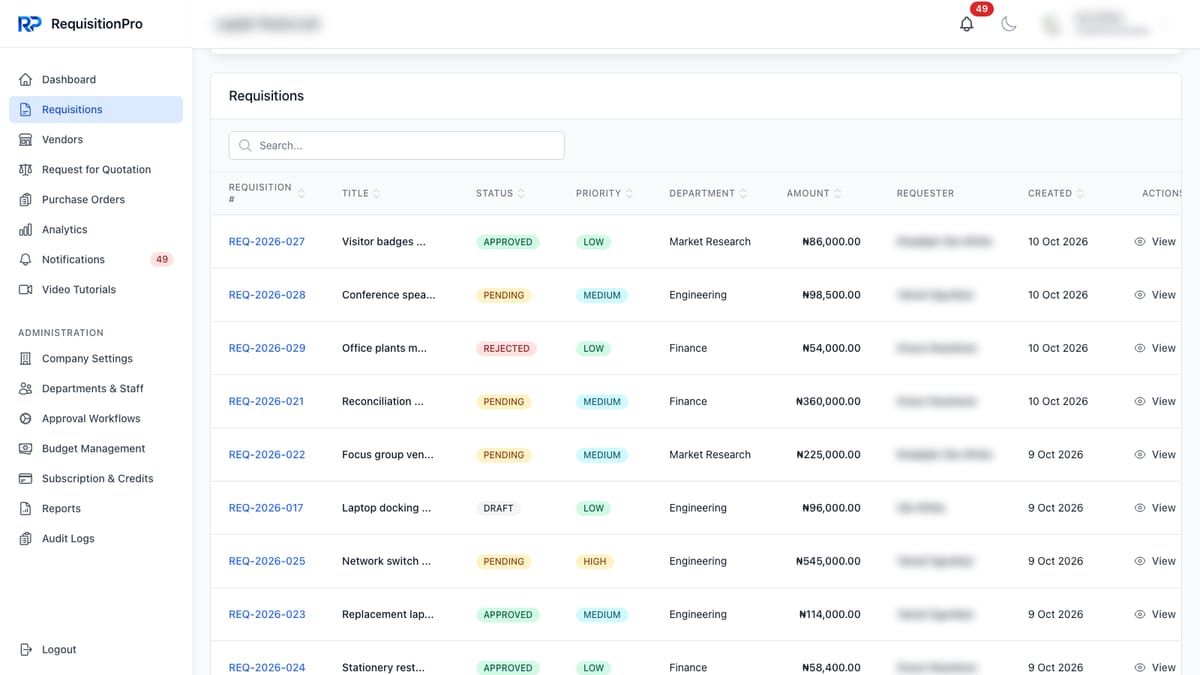Click the Notifications bell icon in sidebar
Image resolution: width=1200 pixels, height=675 pixels.
click(26, 260)
